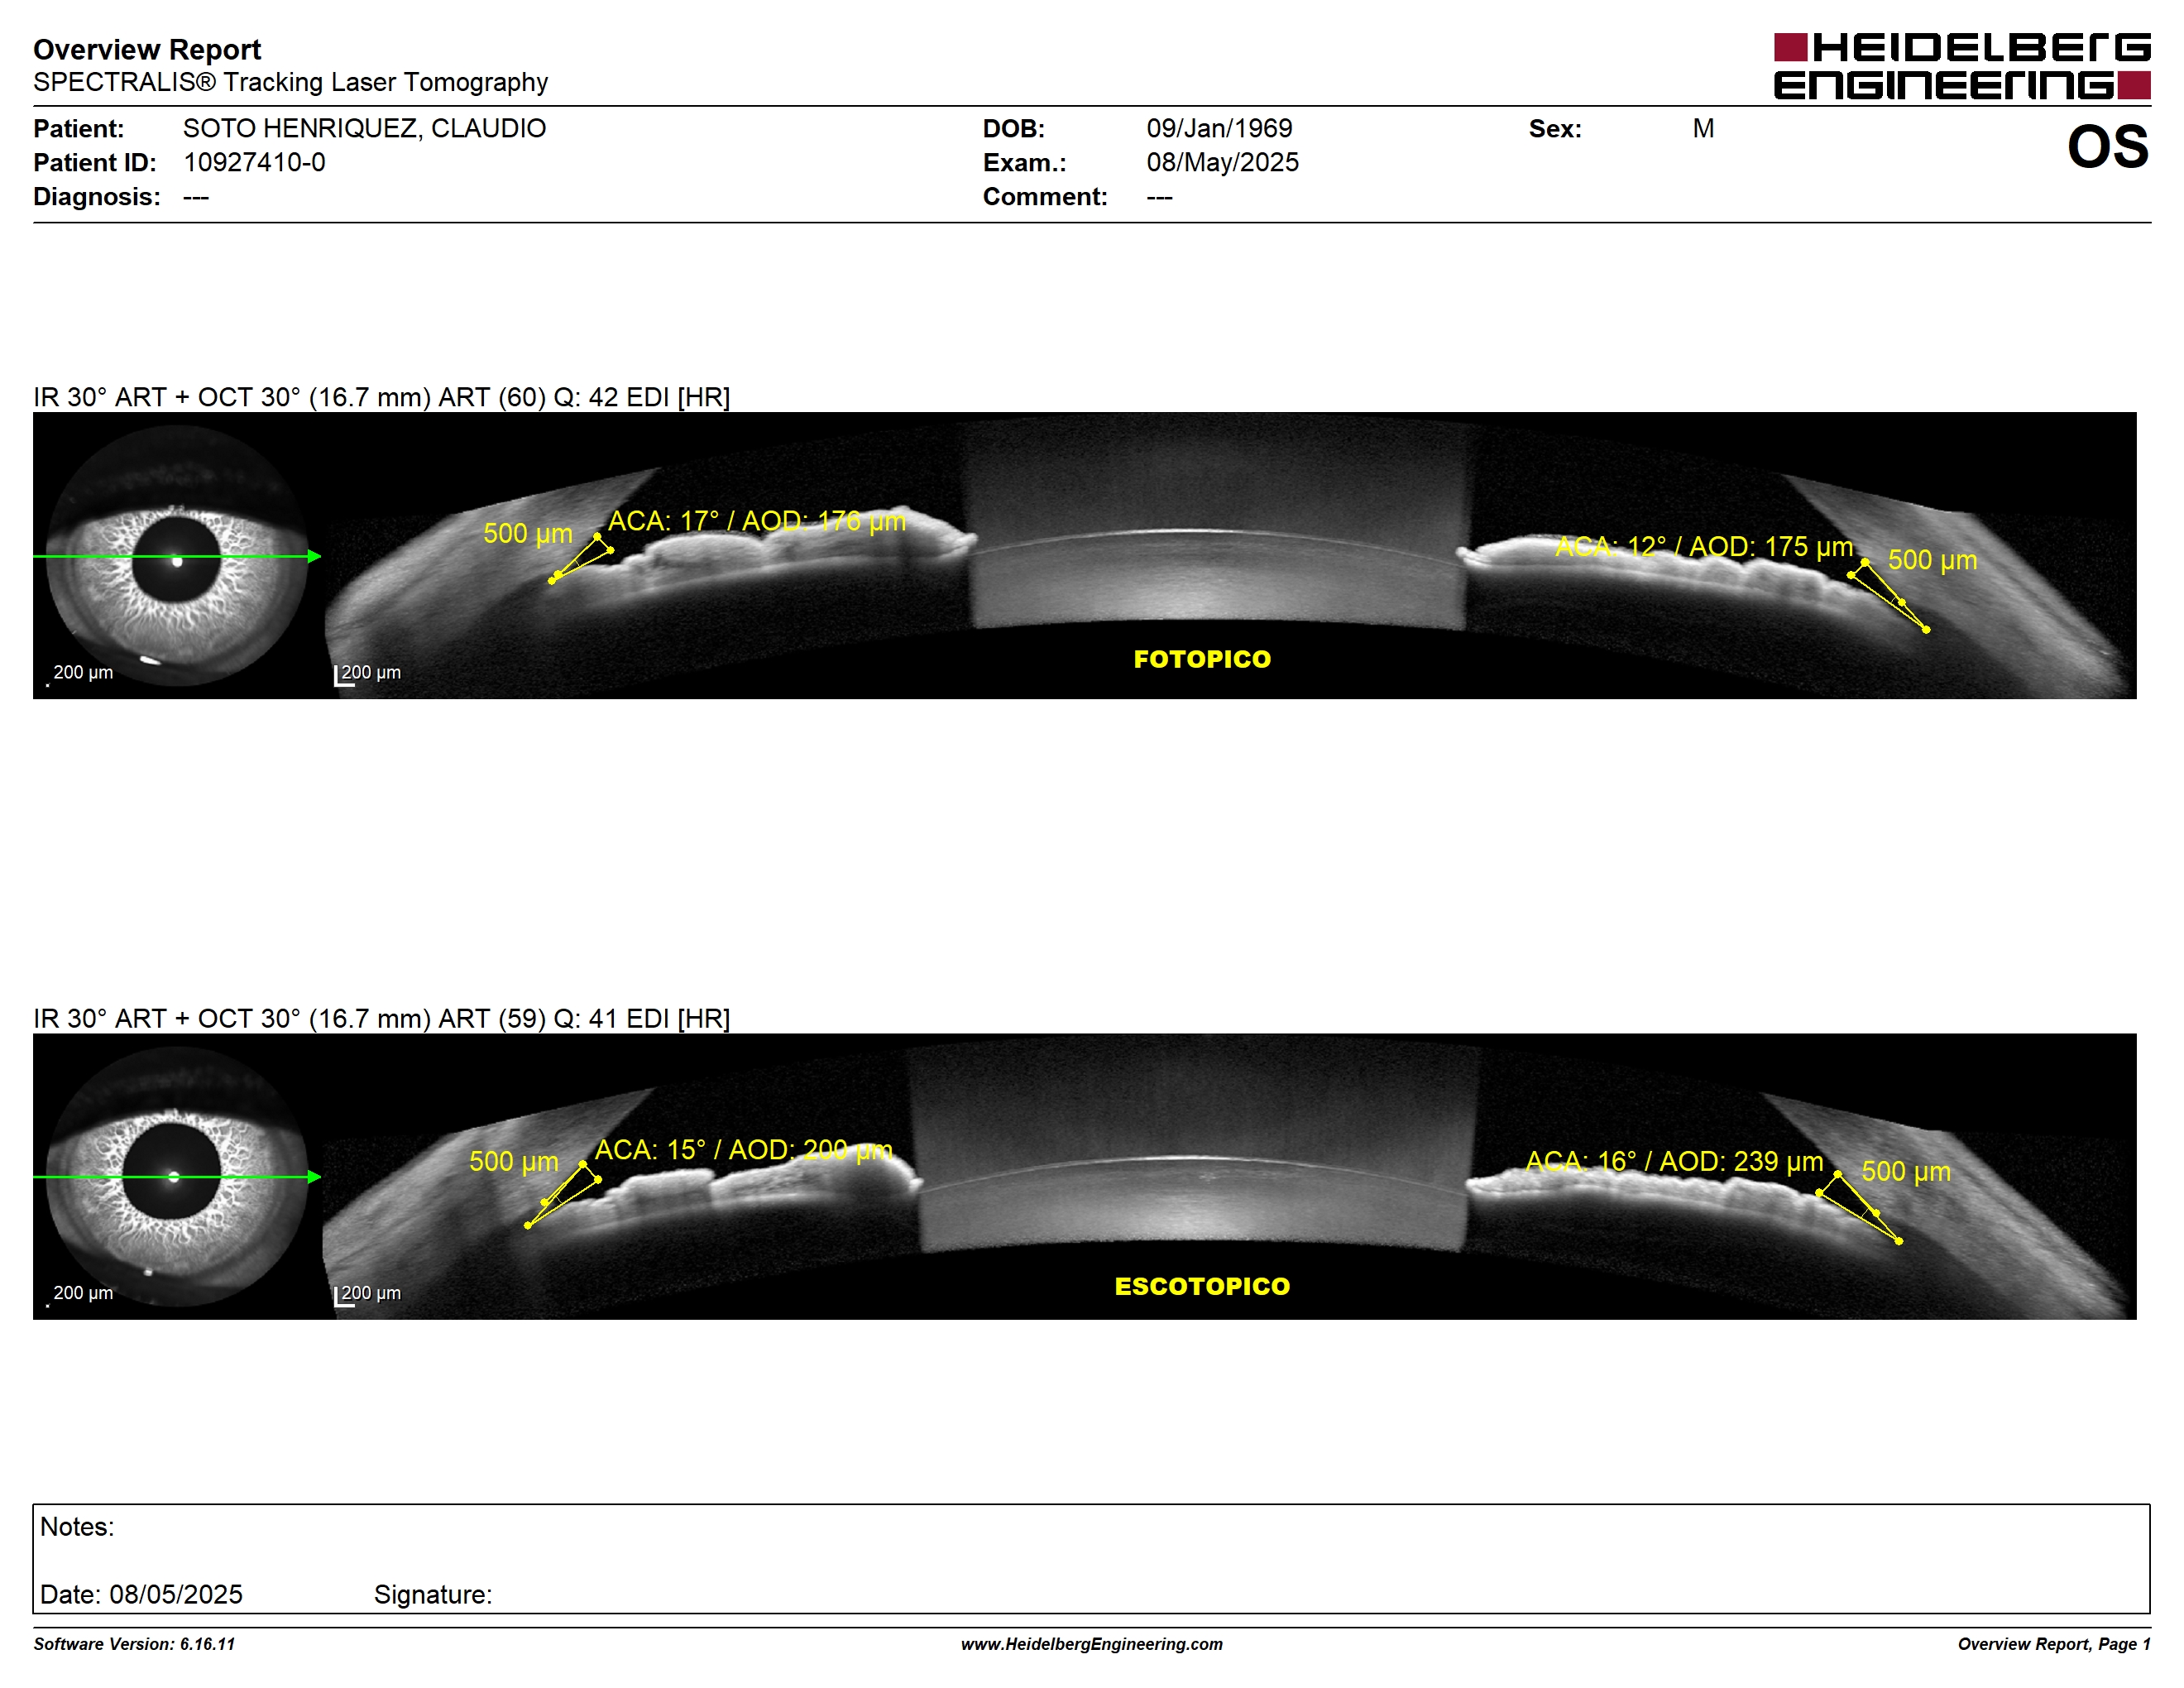This screenshot has height=1688, width=2184.
Task: Select the second scan header with Q: 41
Action: pyautogui.click(x=381, y=1018)
